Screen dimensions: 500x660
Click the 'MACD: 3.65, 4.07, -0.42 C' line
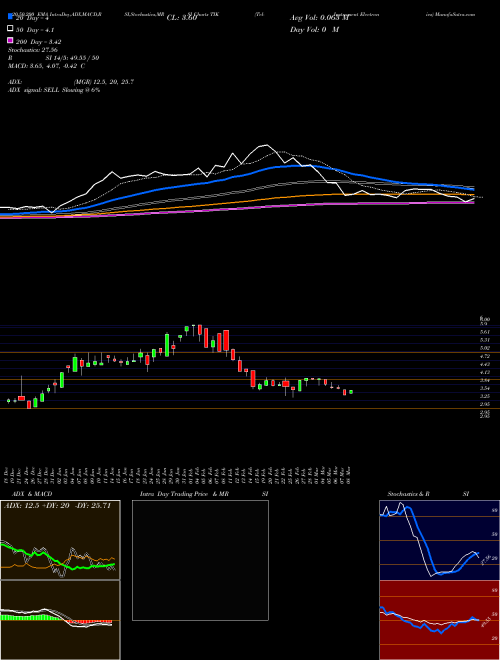(x=47, y=66)
